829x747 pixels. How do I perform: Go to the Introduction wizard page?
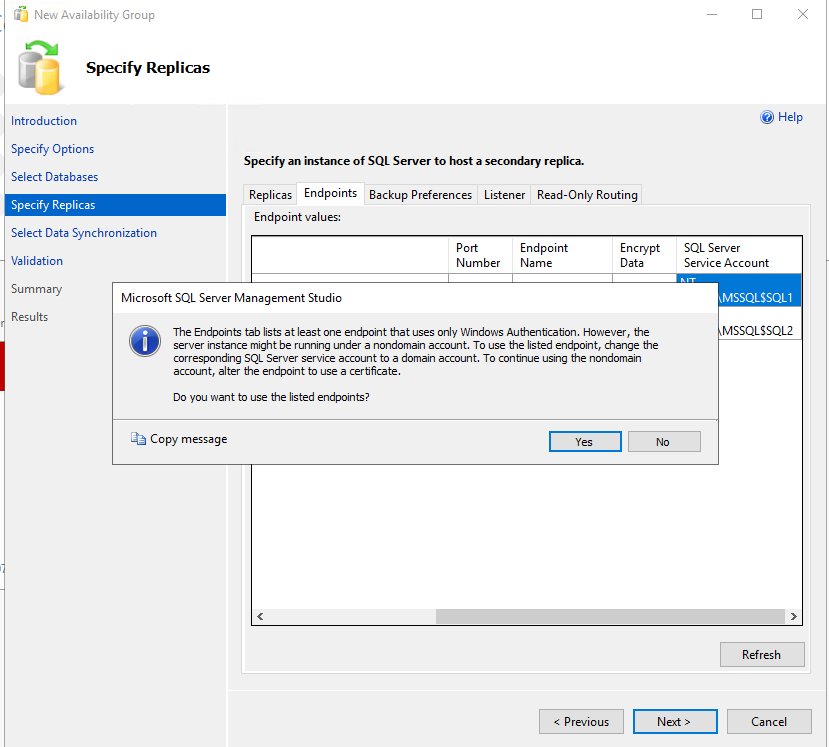pyautogui.click(x=44, y=121)
